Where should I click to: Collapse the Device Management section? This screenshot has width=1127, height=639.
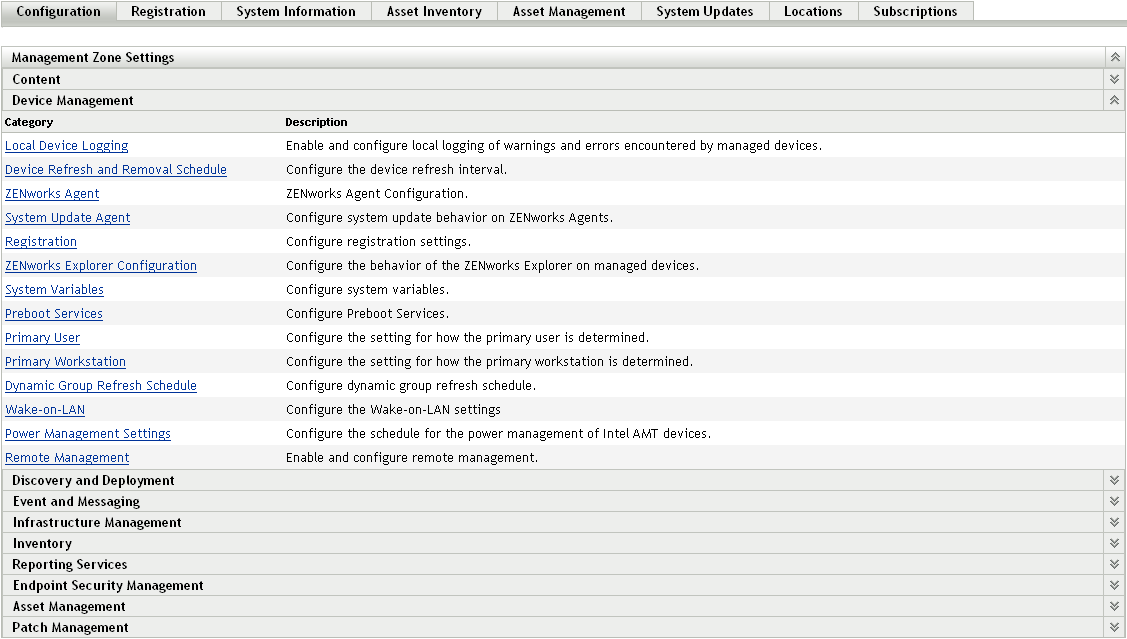pos(1113,100)
